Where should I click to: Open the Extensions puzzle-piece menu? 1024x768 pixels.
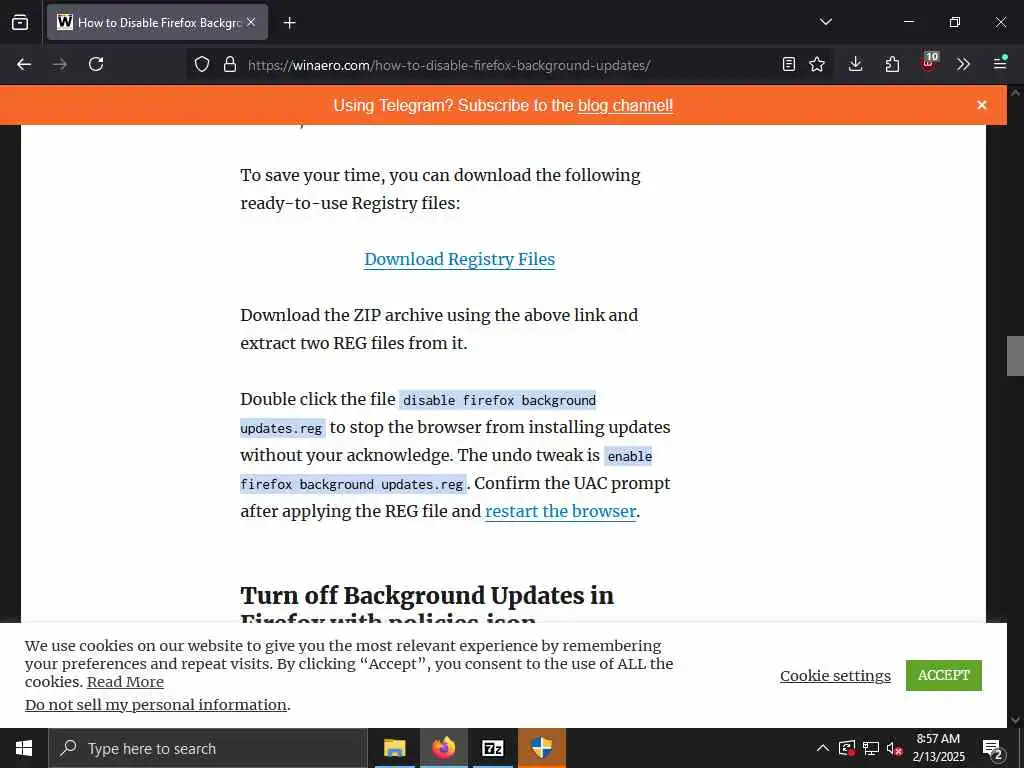892,64
